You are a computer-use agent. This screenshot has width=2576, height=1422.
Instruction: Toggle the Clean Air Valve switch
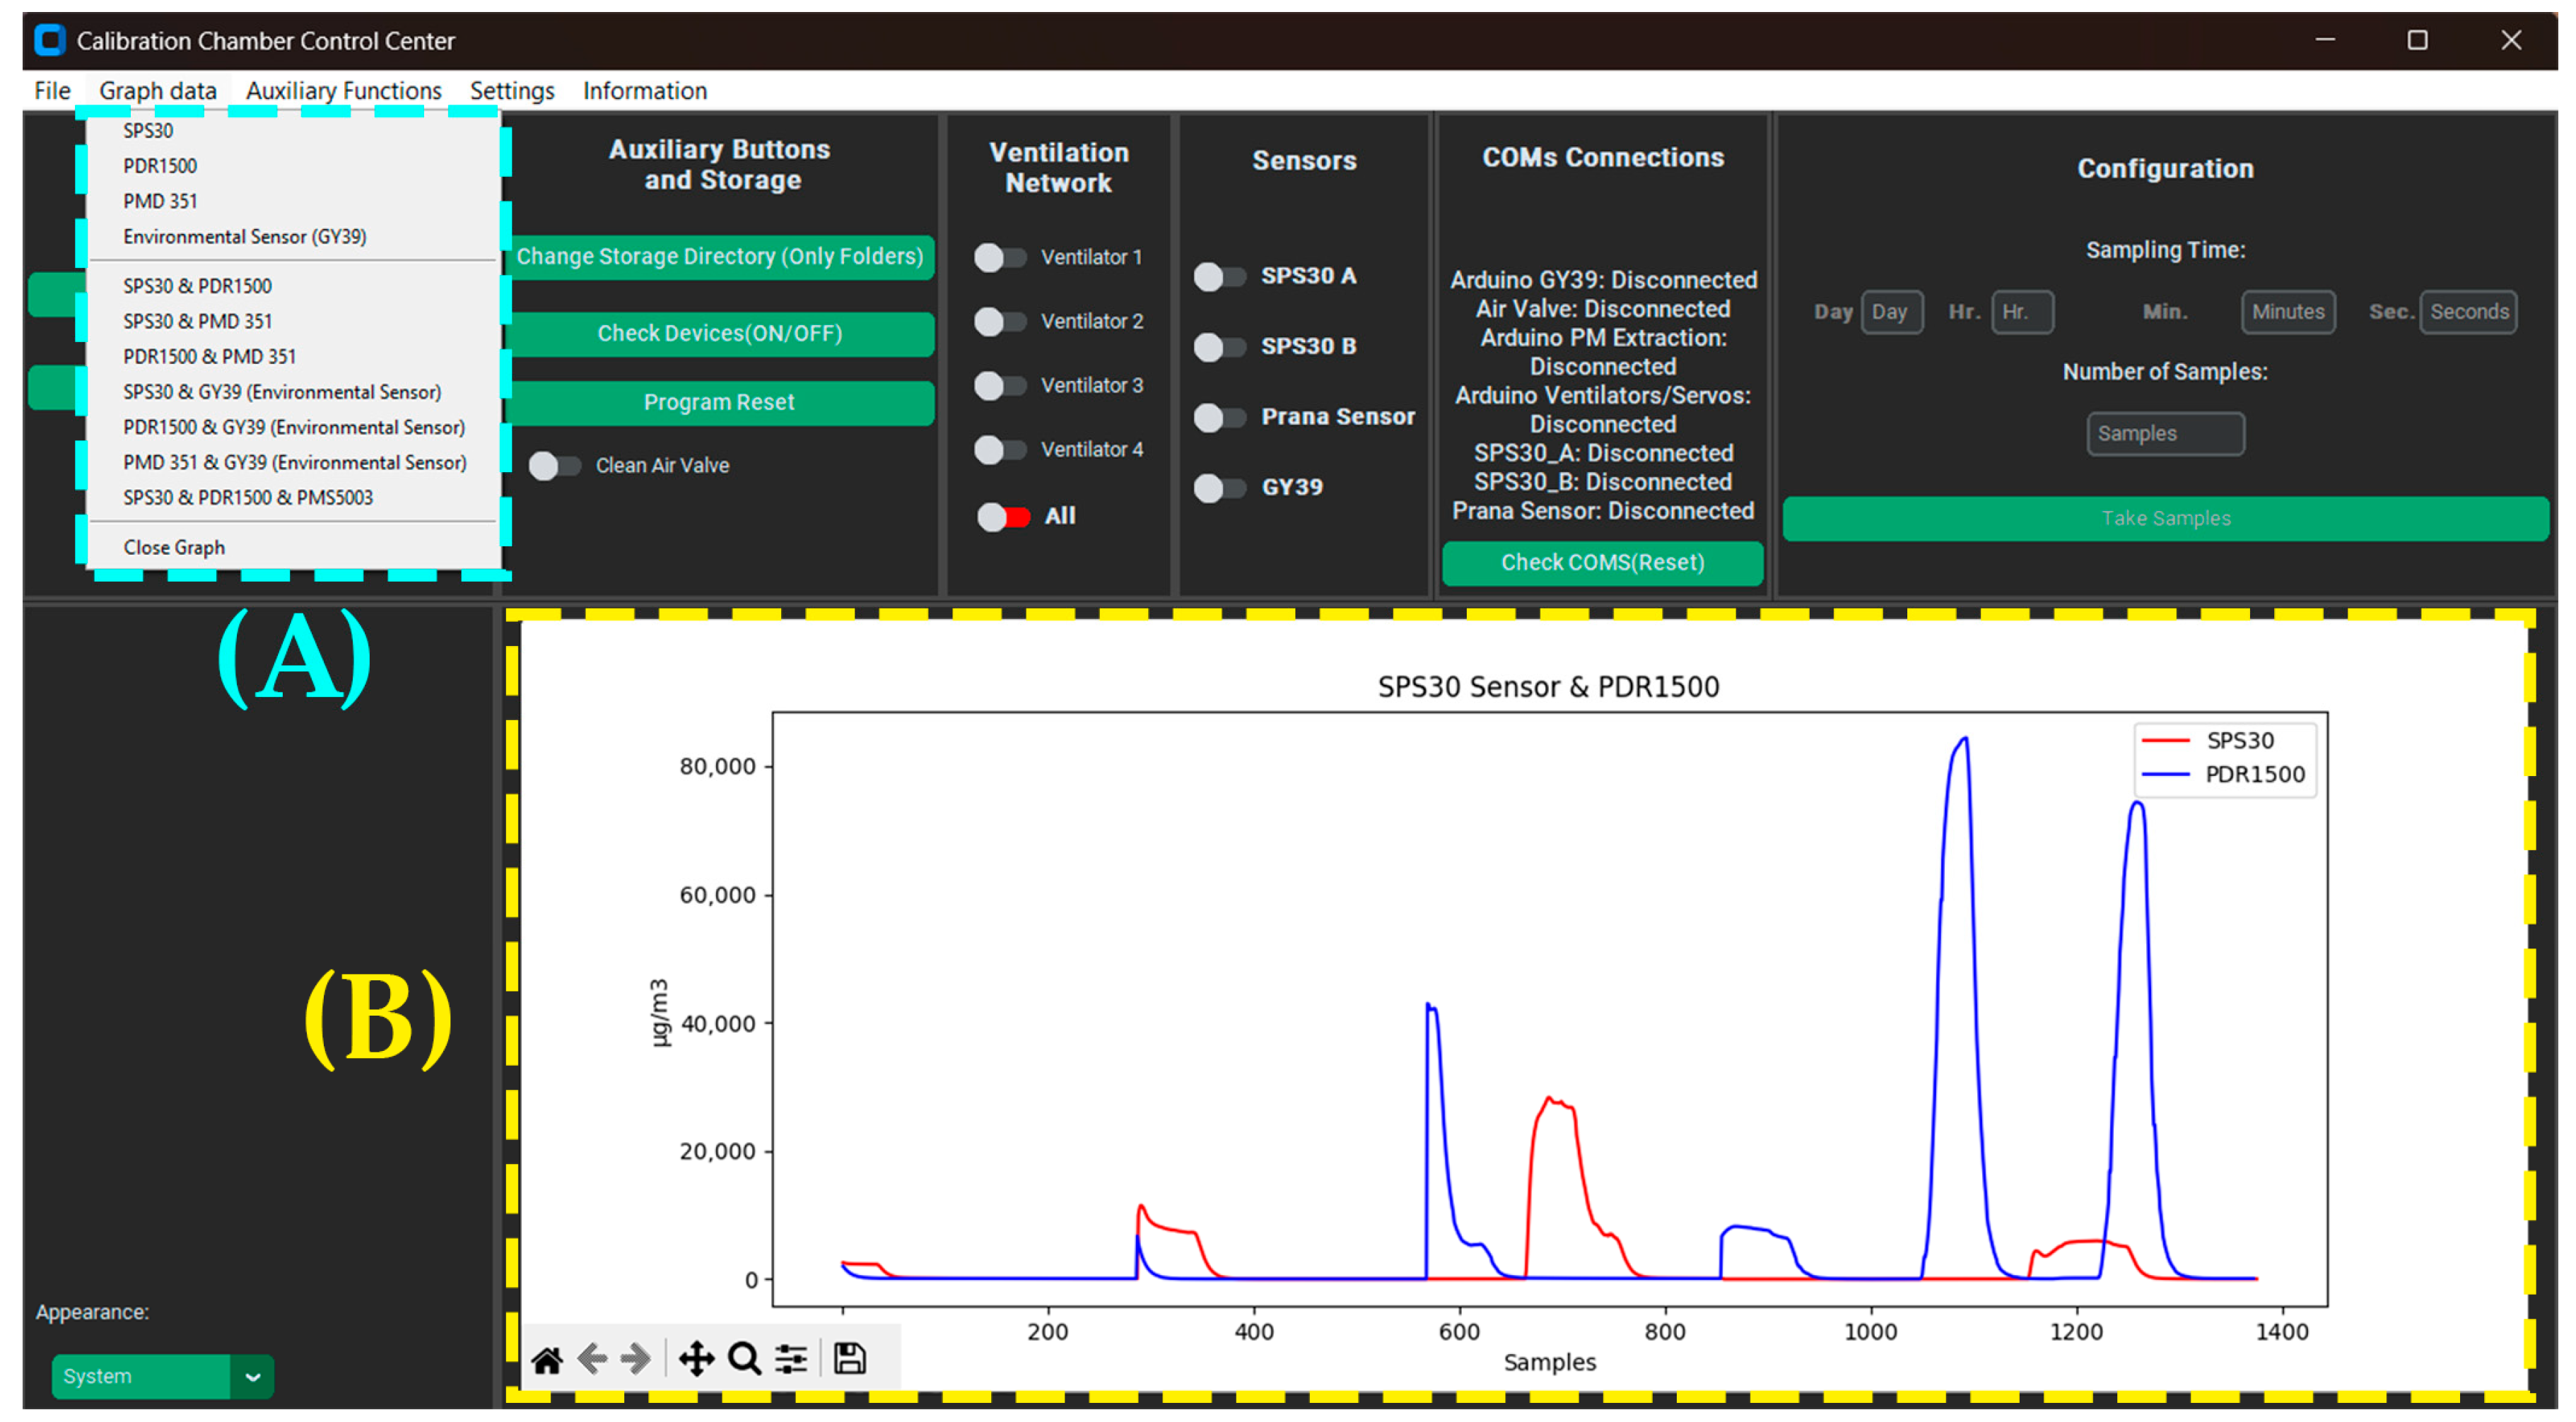click(x=555, y=466)
